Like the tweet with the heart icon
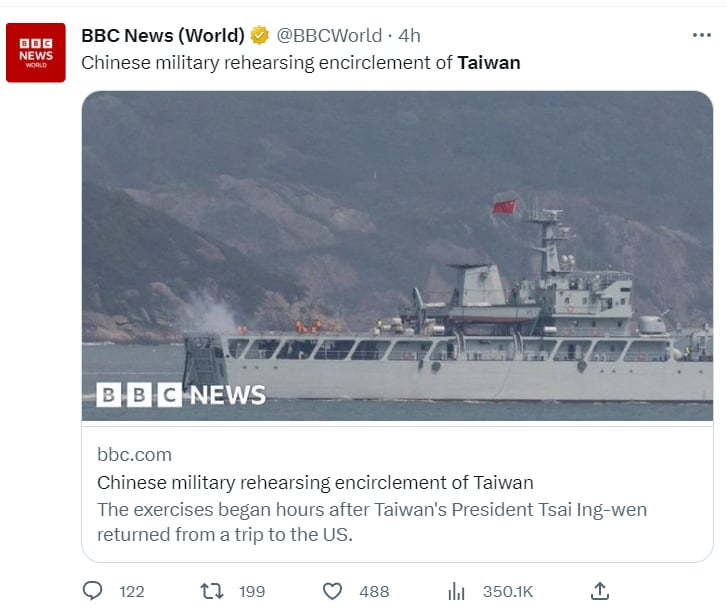727x608 pixels. click(332, 591)
